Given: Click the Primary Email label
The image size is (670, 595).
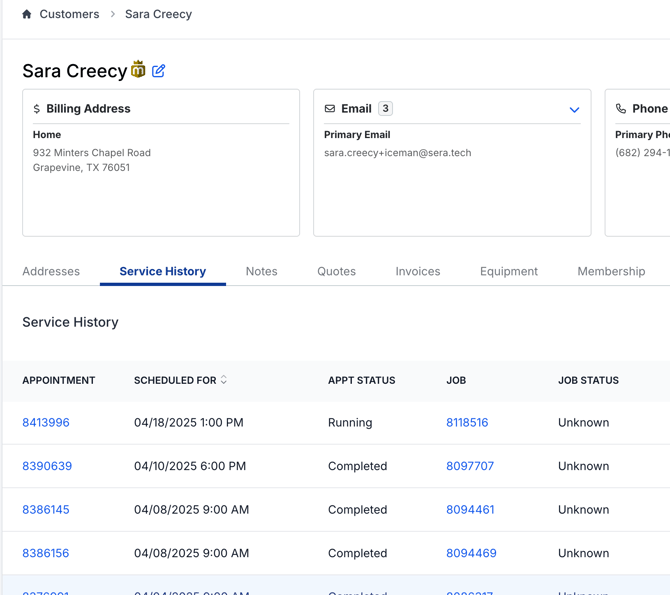Looking at the screenshot, I should pos(357,135).
